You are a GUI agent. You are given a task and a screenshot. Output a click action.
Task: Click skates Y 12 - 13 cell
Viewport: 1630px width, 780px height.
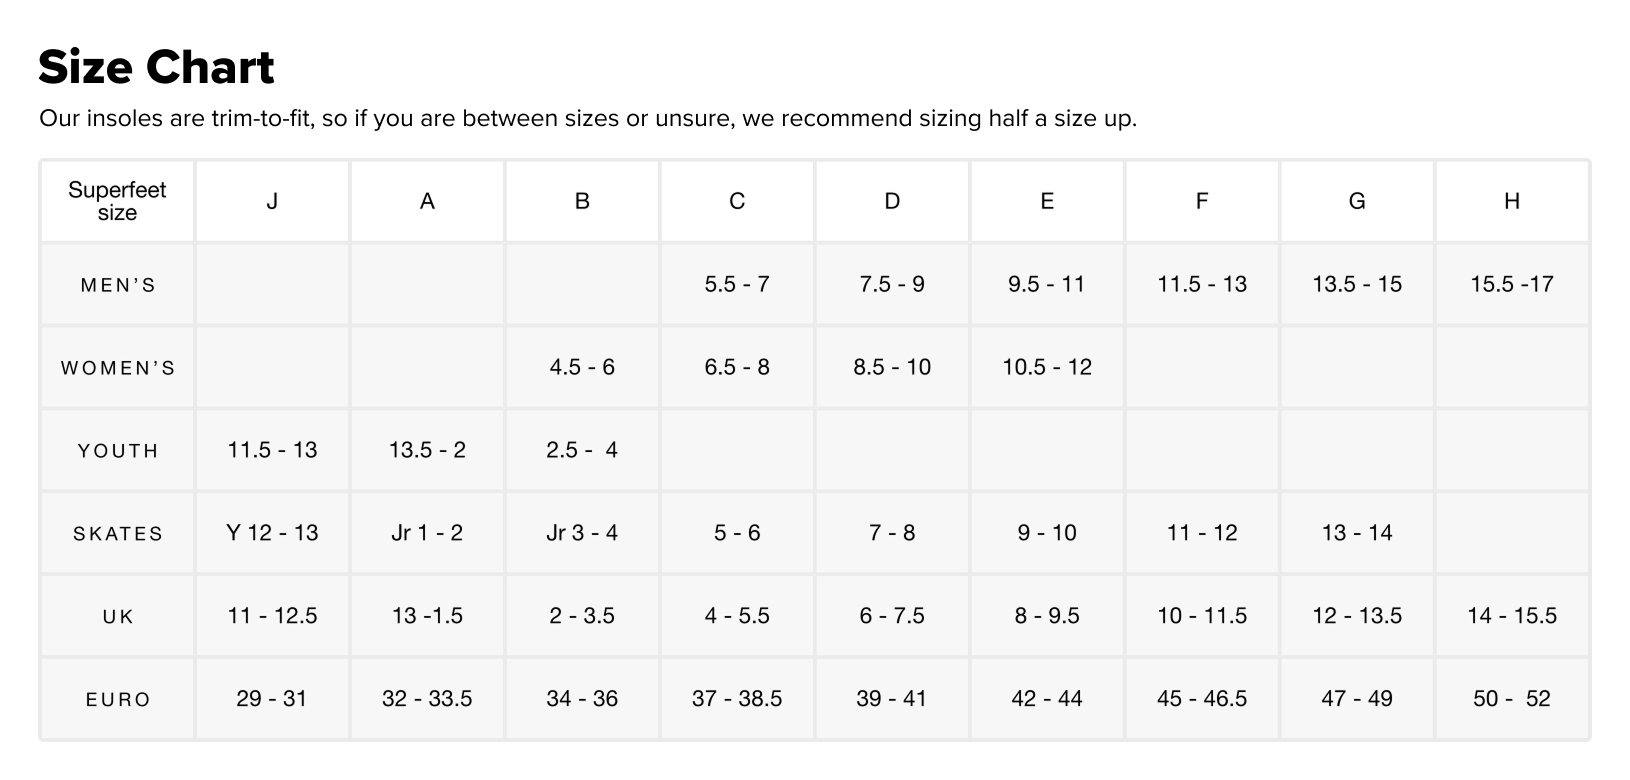click(272, 533)
